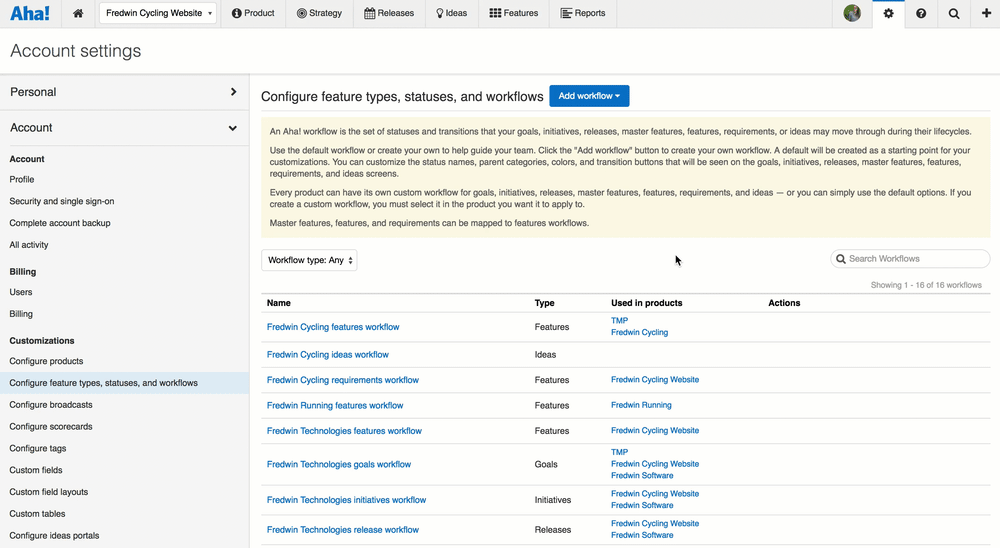
Task: Open Fredwin Technologies release workflow
Action: (342, 529)
